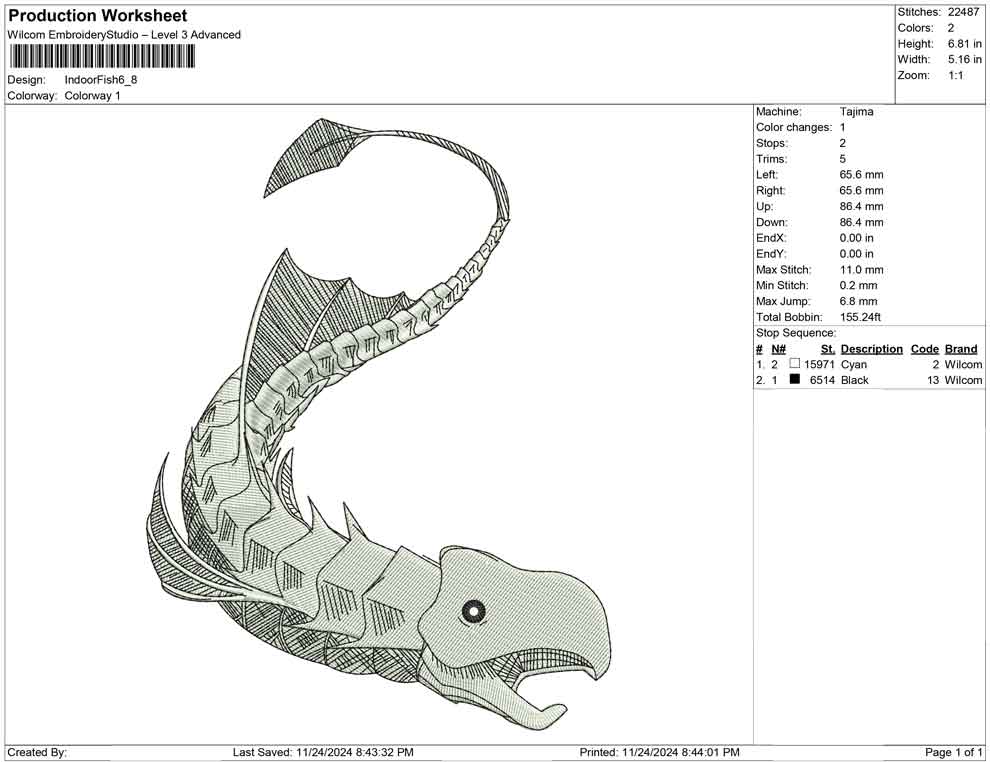Click the Cyan white color swatch
The width and height of the screenshot is (990, 762).
pos(795,364)
